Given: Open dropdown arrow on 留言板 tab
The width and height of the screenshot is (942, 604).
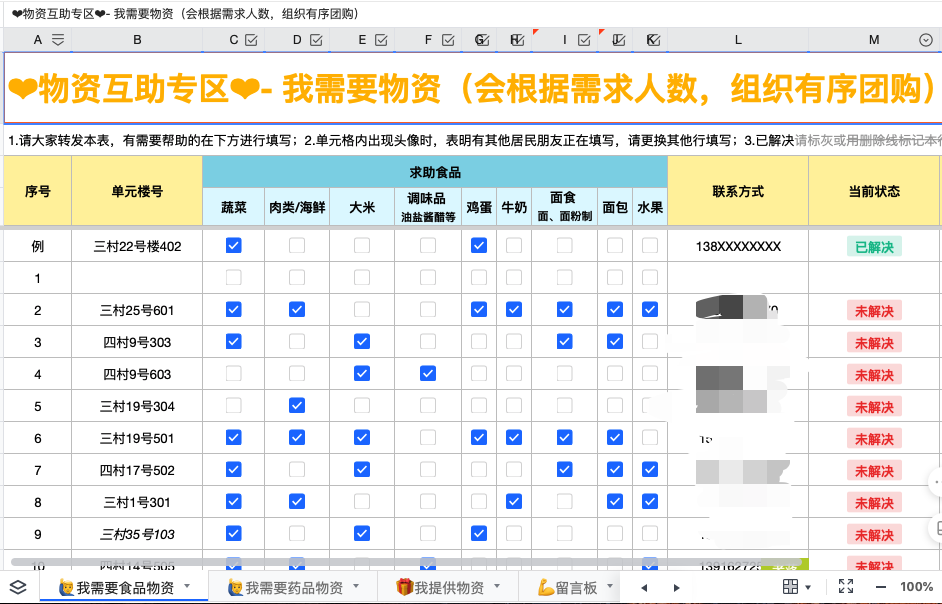Looking at the screenshot, I should click(609, 587).
